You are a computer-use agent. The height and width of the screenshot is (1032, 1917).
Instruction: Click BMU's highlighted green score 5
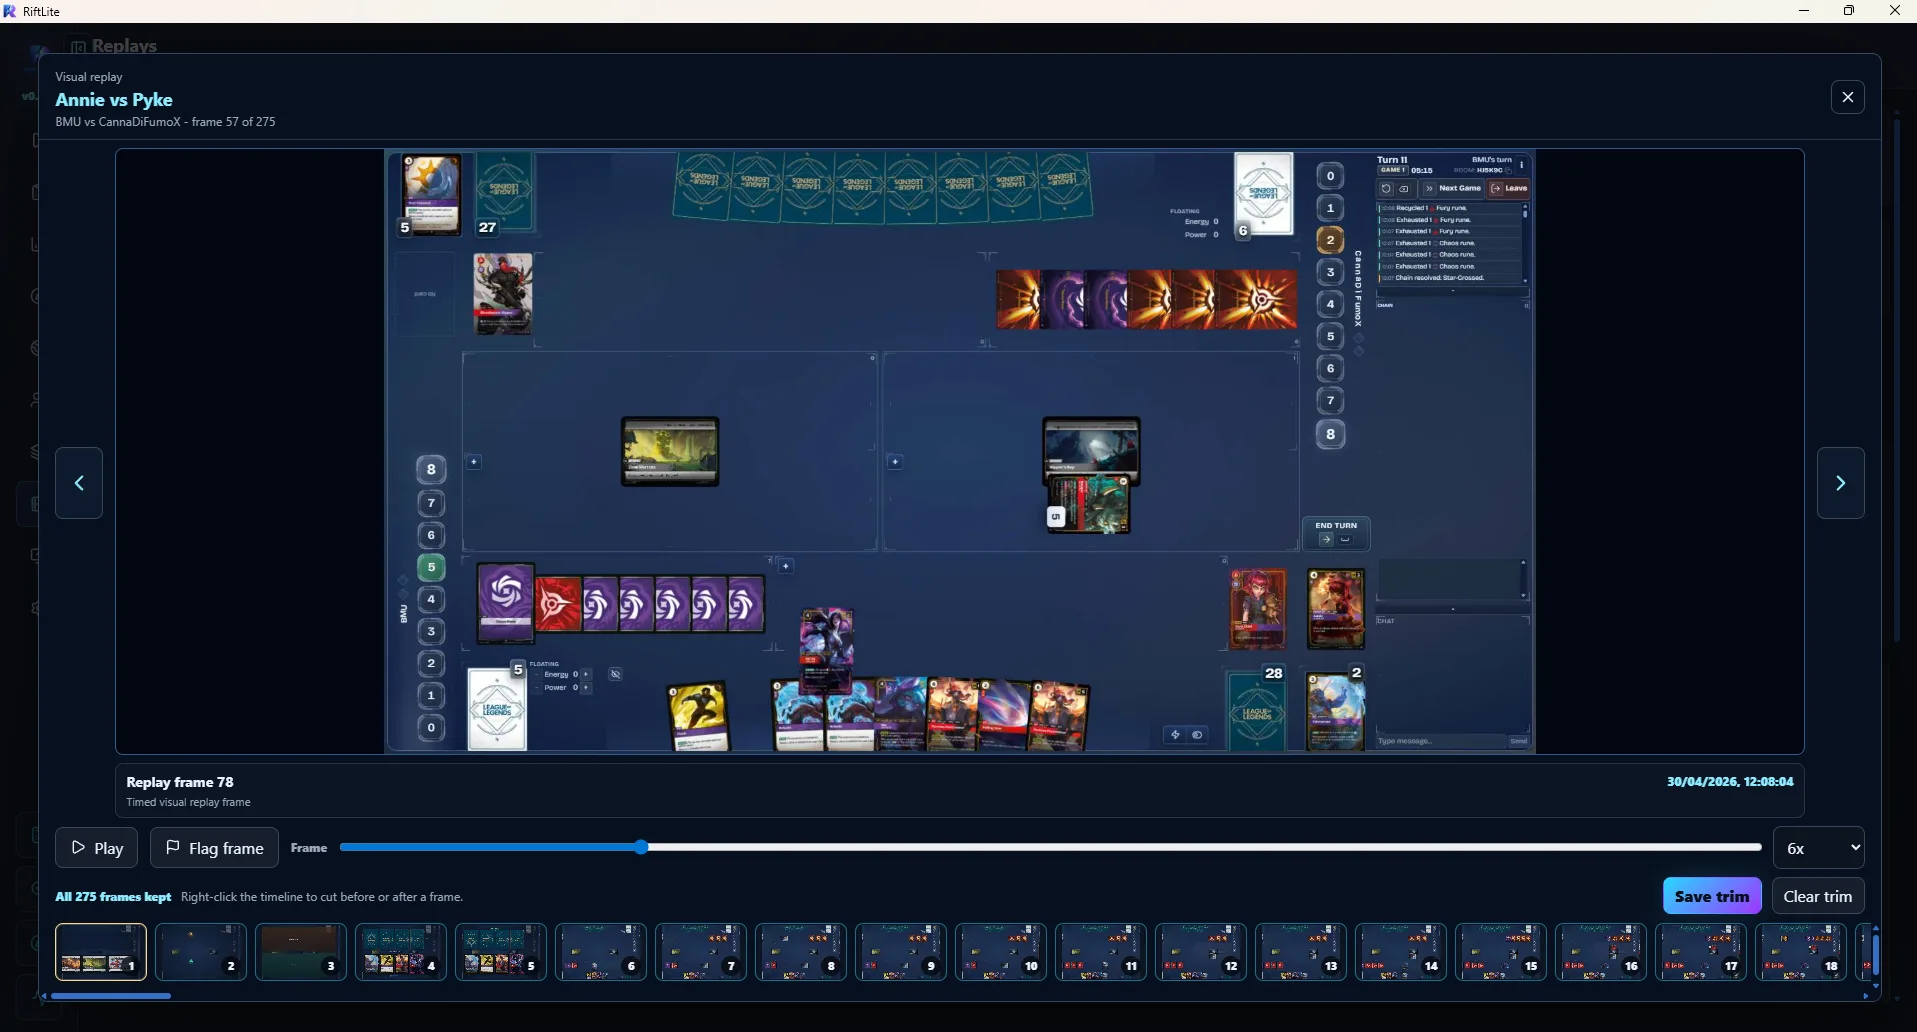click(x=431, y=567)
